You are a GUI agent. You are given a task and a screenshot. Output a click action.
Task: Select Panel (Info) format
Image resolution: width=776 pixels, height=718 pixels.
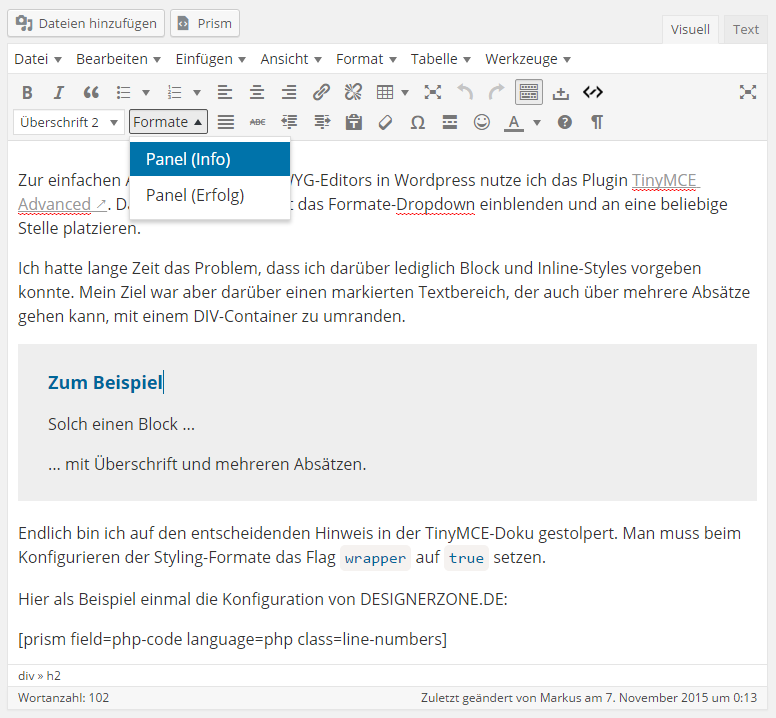pos(210,159)
